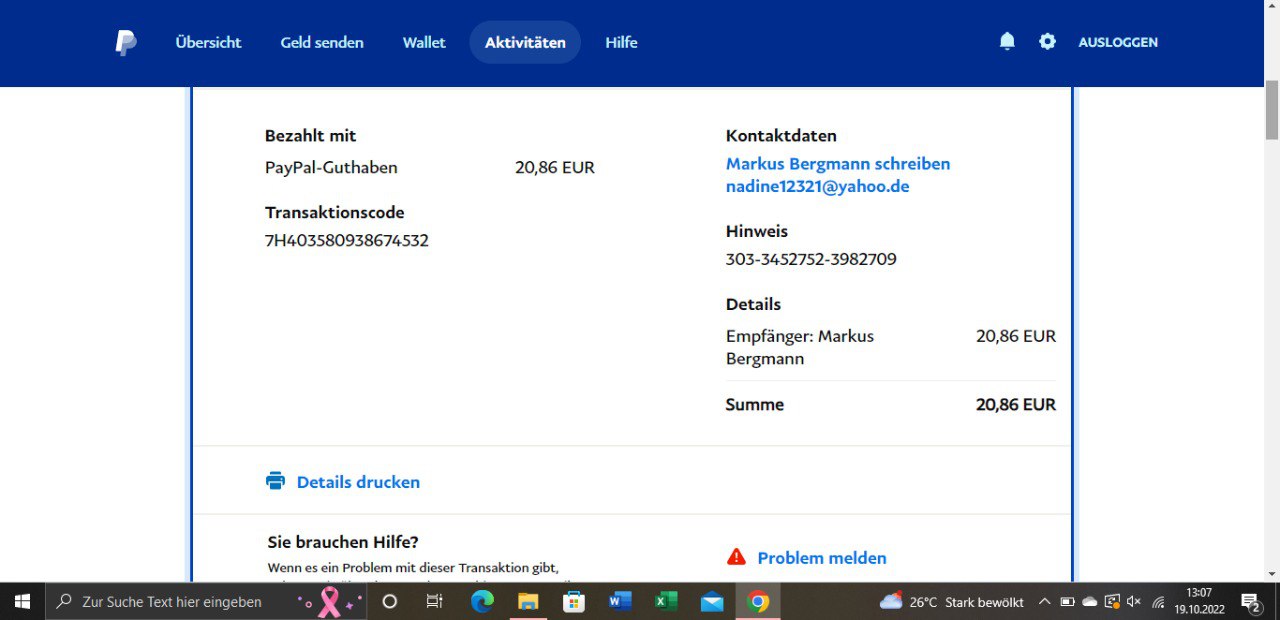The width and height of the screenshot is (1280, 620).
Task: Click the PayPal logo in header
Action: (125, 43)
